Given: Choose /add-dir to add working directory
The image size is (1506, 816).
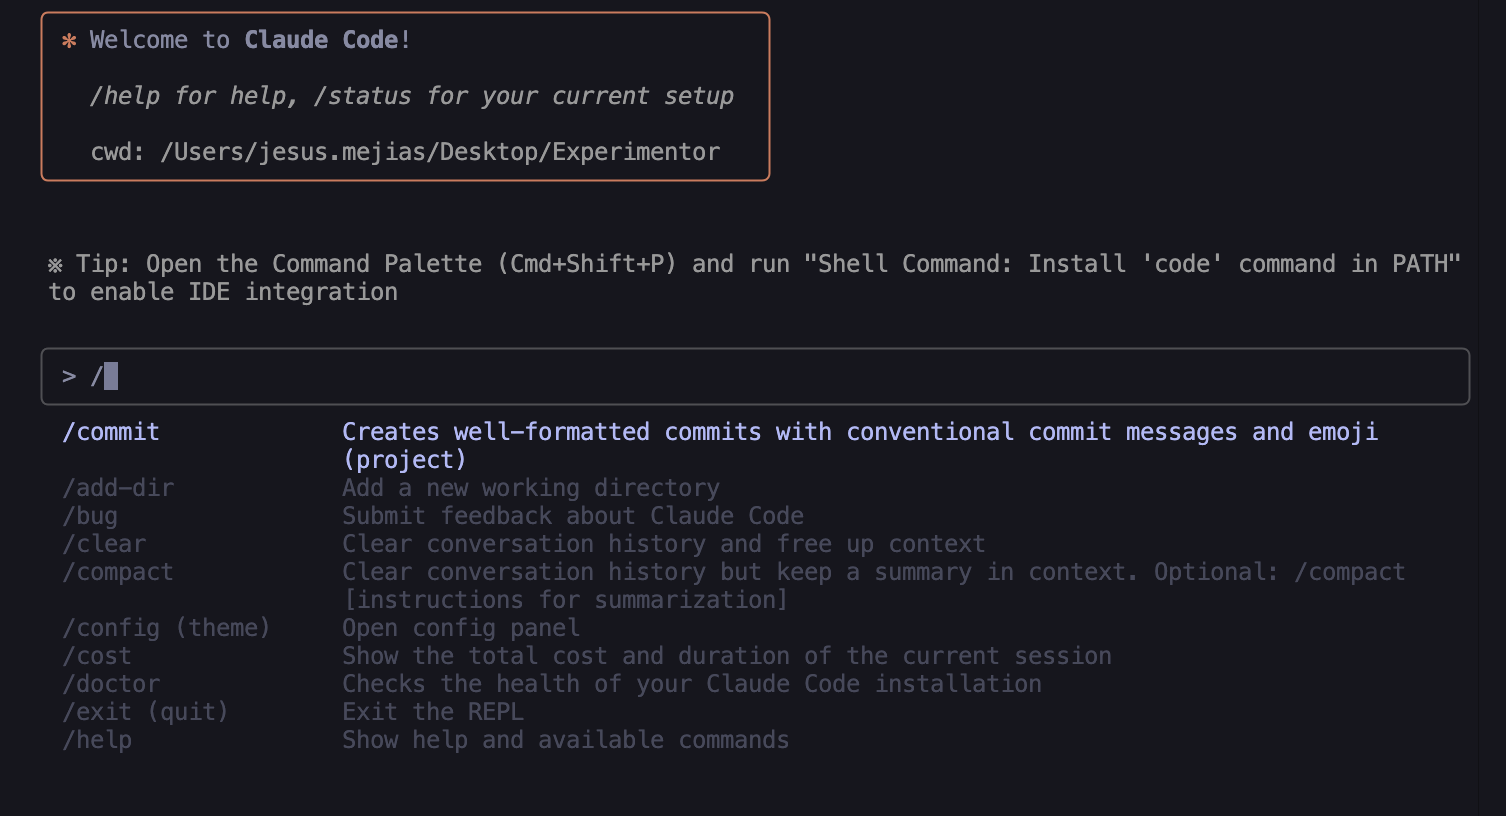Looking at the screenshot, I should click(117, 487).
